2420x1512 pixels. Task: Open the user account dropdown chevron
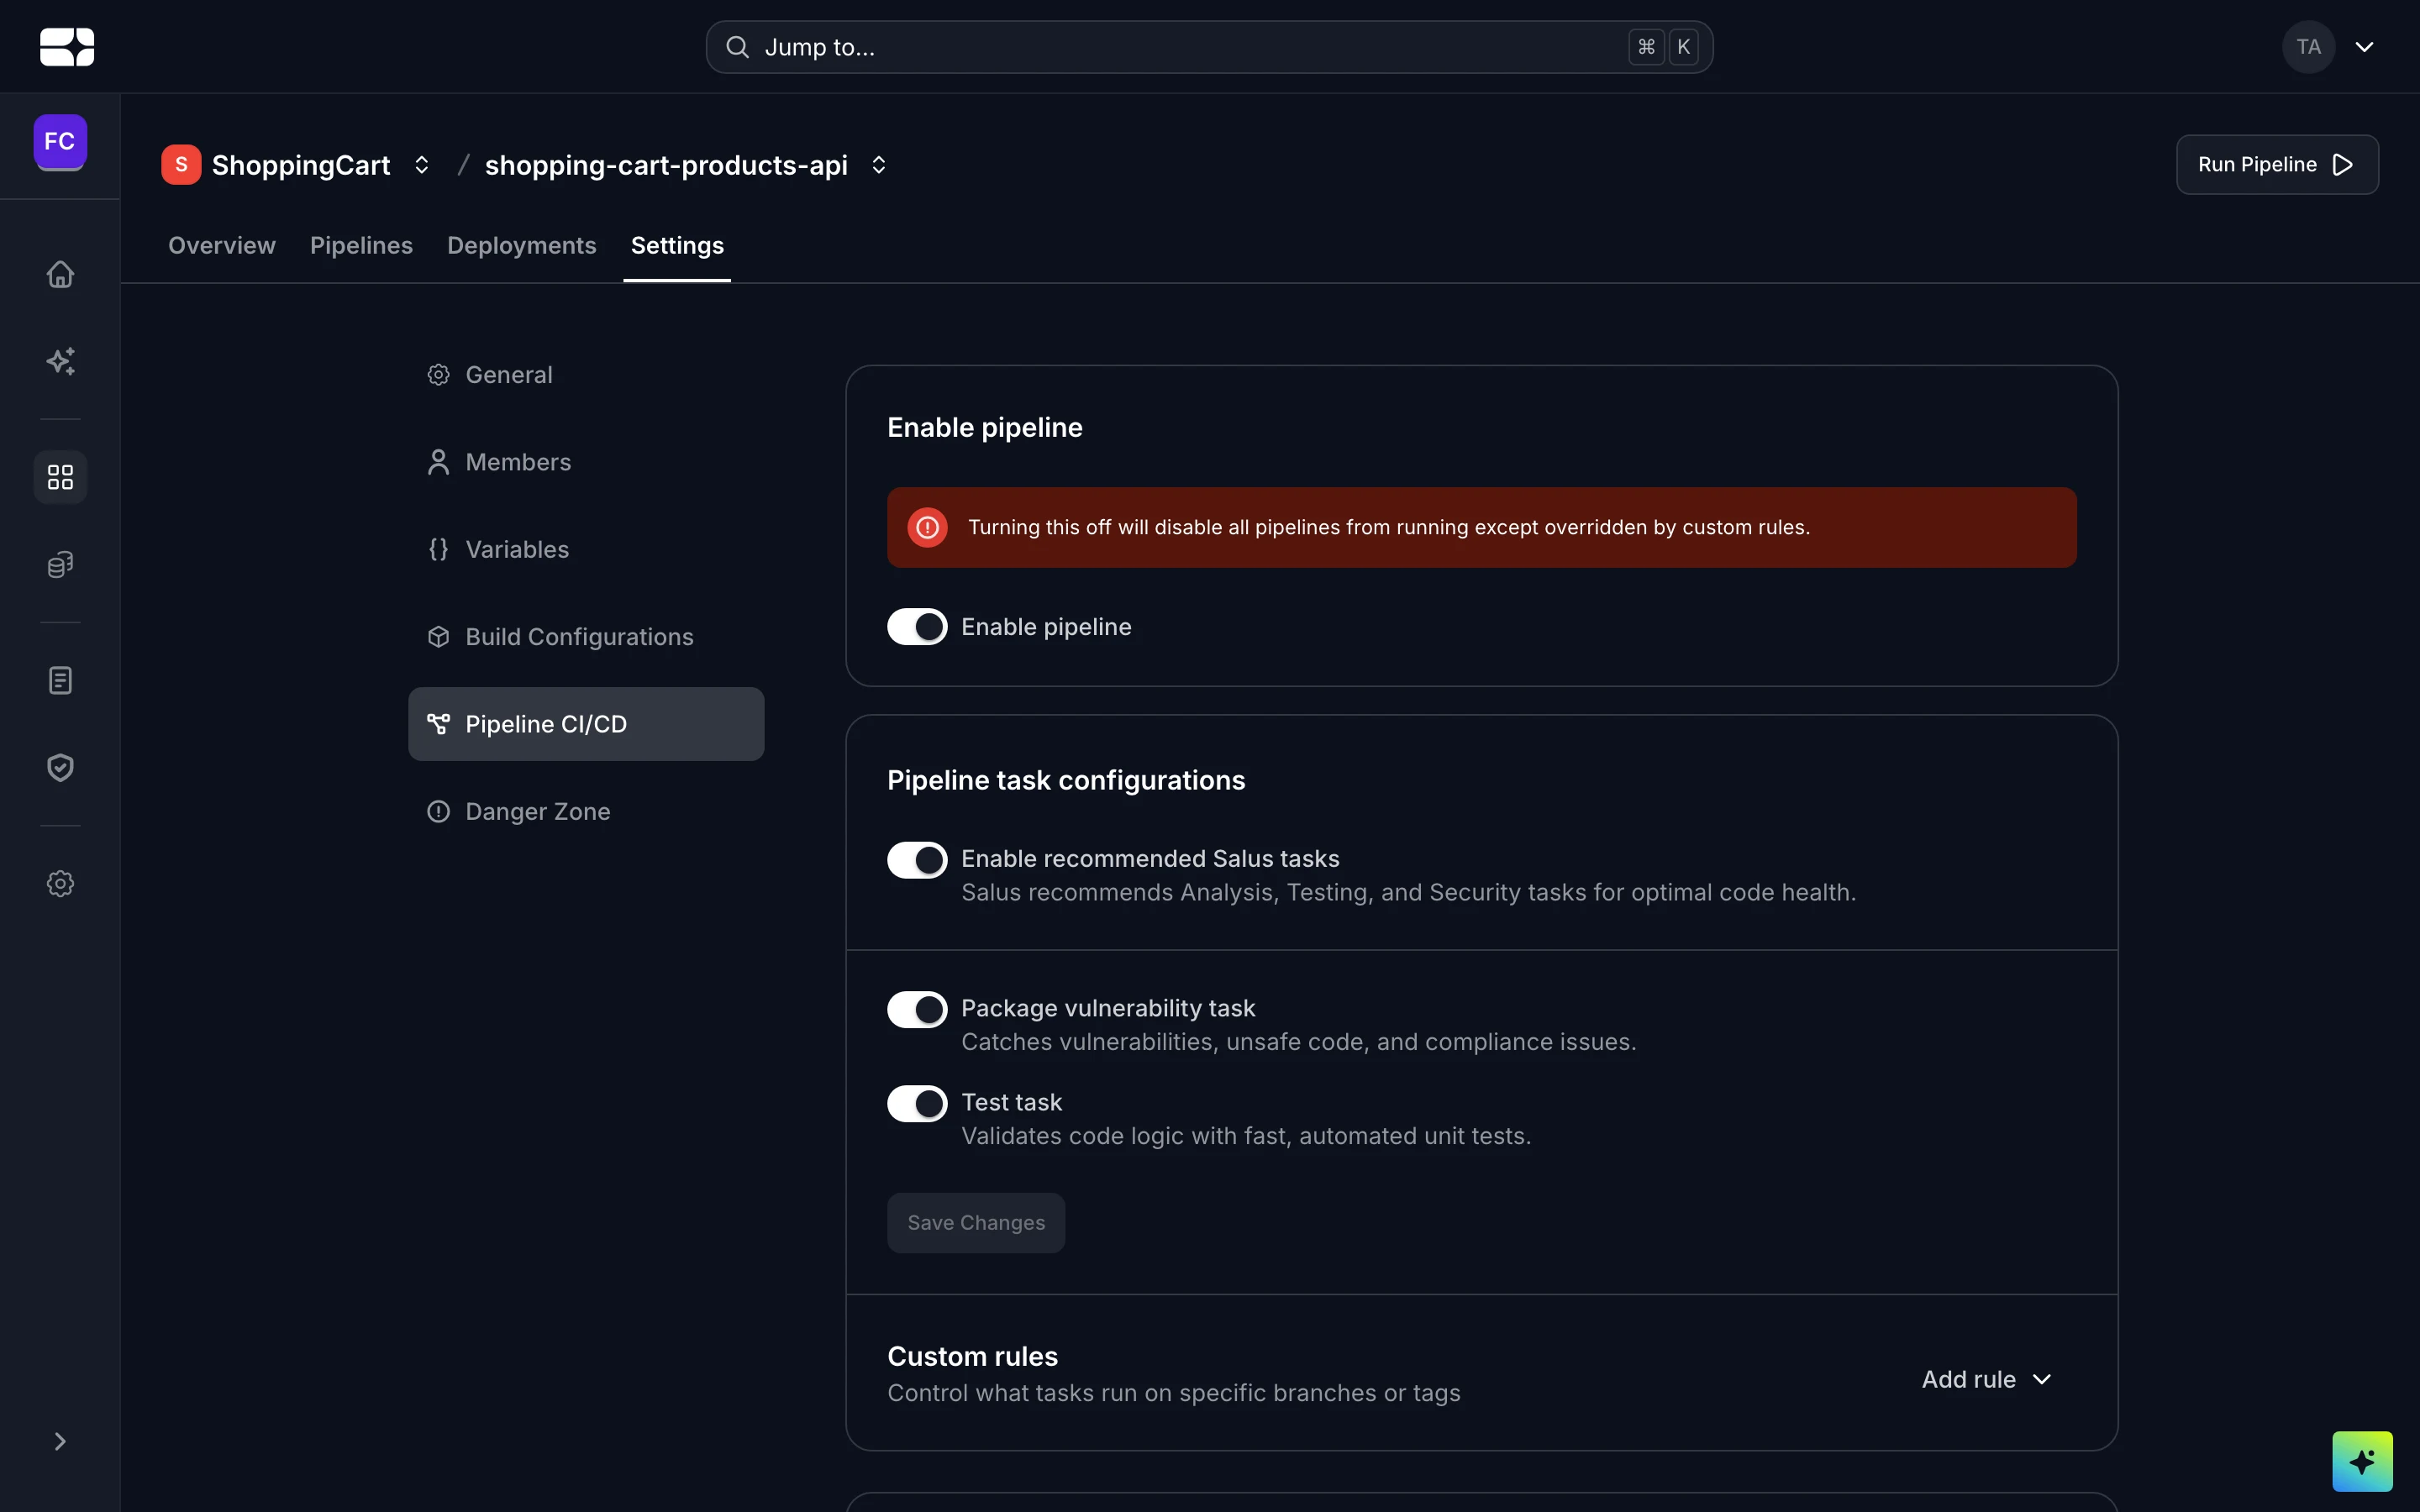(x=2364, y=47)
